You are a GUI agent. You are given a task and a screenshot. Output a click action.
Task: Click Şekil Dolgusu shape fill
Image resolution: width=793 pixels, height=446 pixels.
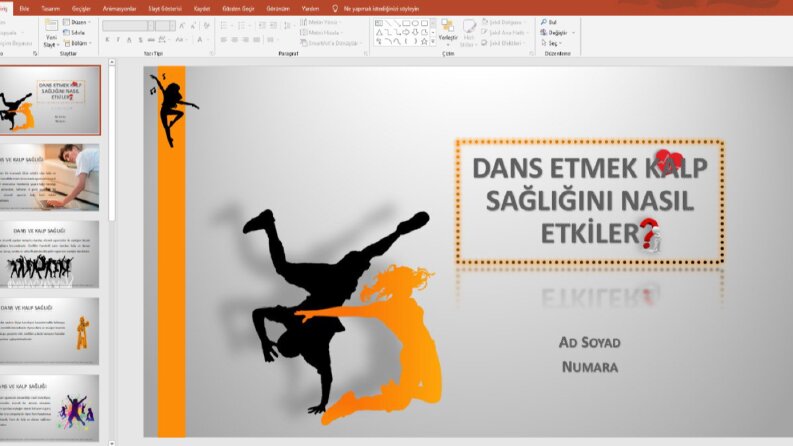[504, 22]
